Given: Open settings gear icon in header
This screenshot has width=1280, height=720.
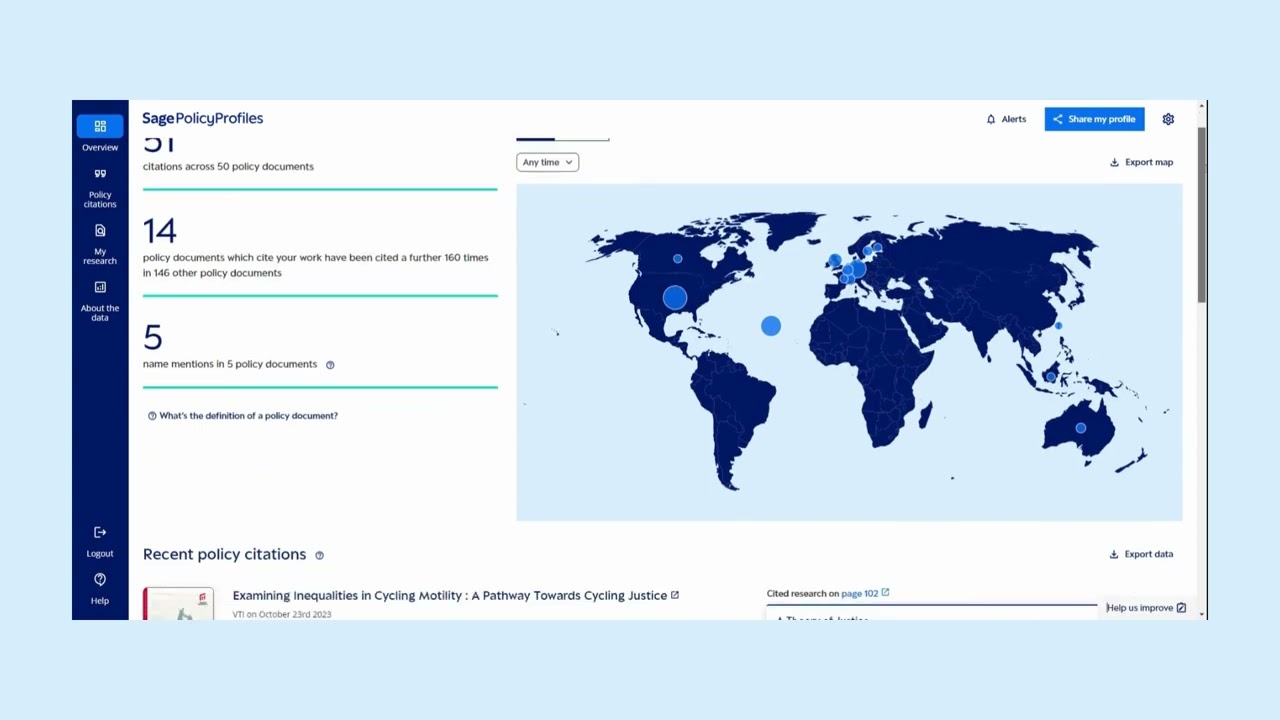Looking at the screenshot, I should point(1168,119).
